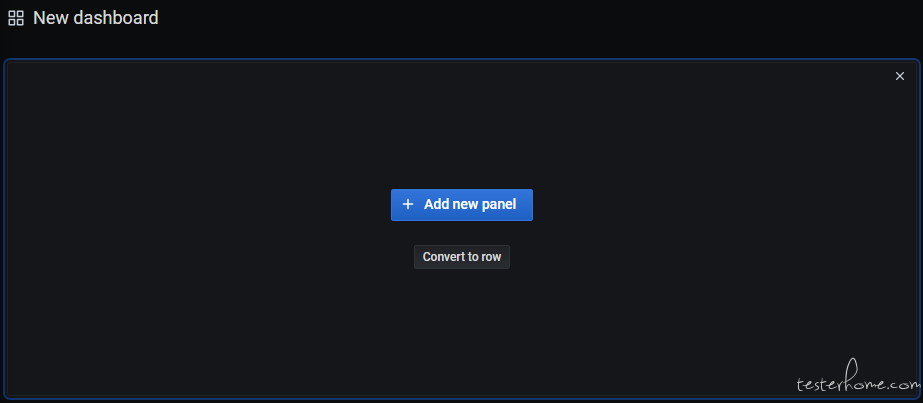Click the New dashboard title text
Viewport: 923px width, 403px height.
[x=95, y=18]
